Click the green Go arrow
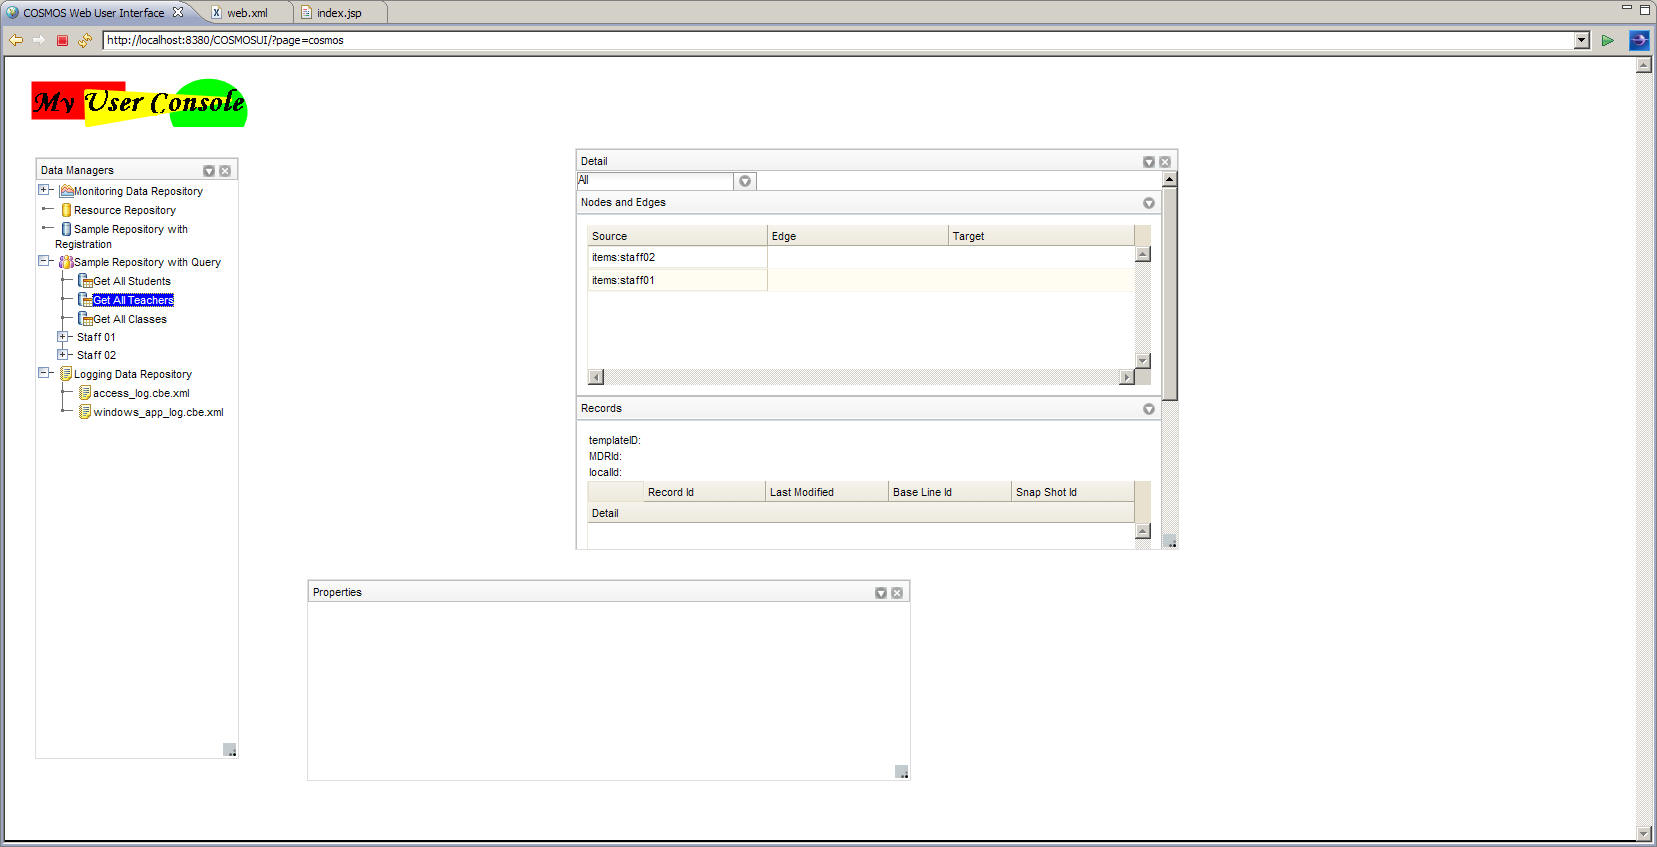This screenshot has height=847, width=1657. [1607, 40]
